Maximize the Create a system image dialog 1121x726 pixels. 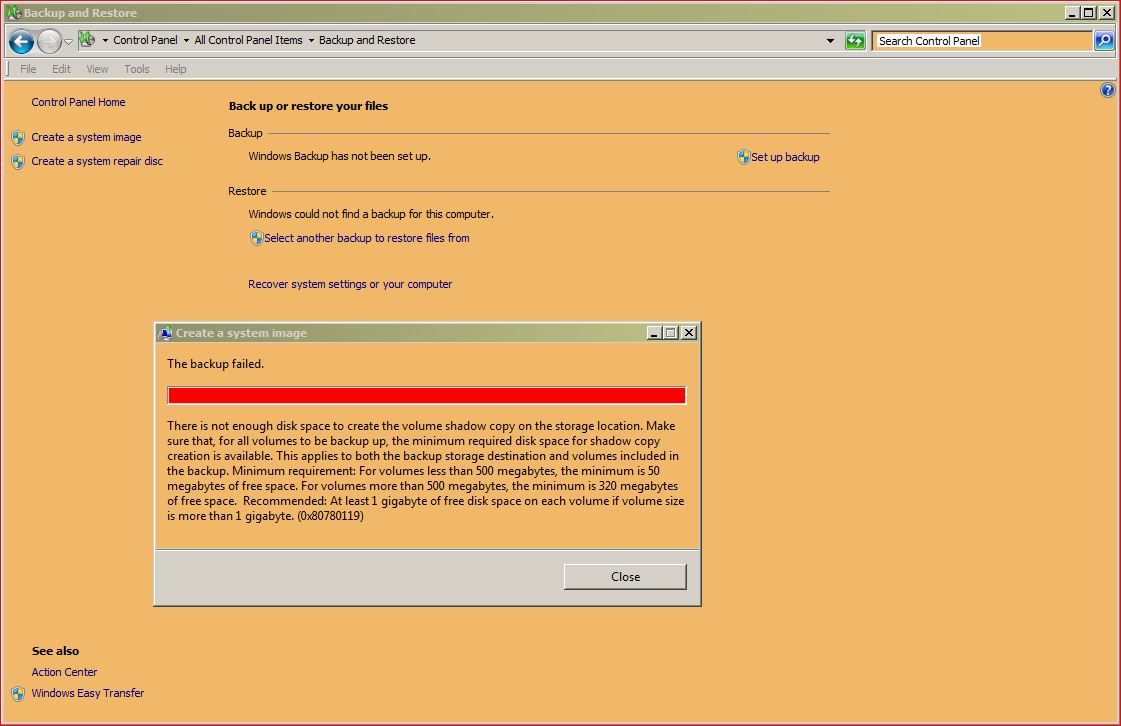pyautogui.click(x=671, y=333)
